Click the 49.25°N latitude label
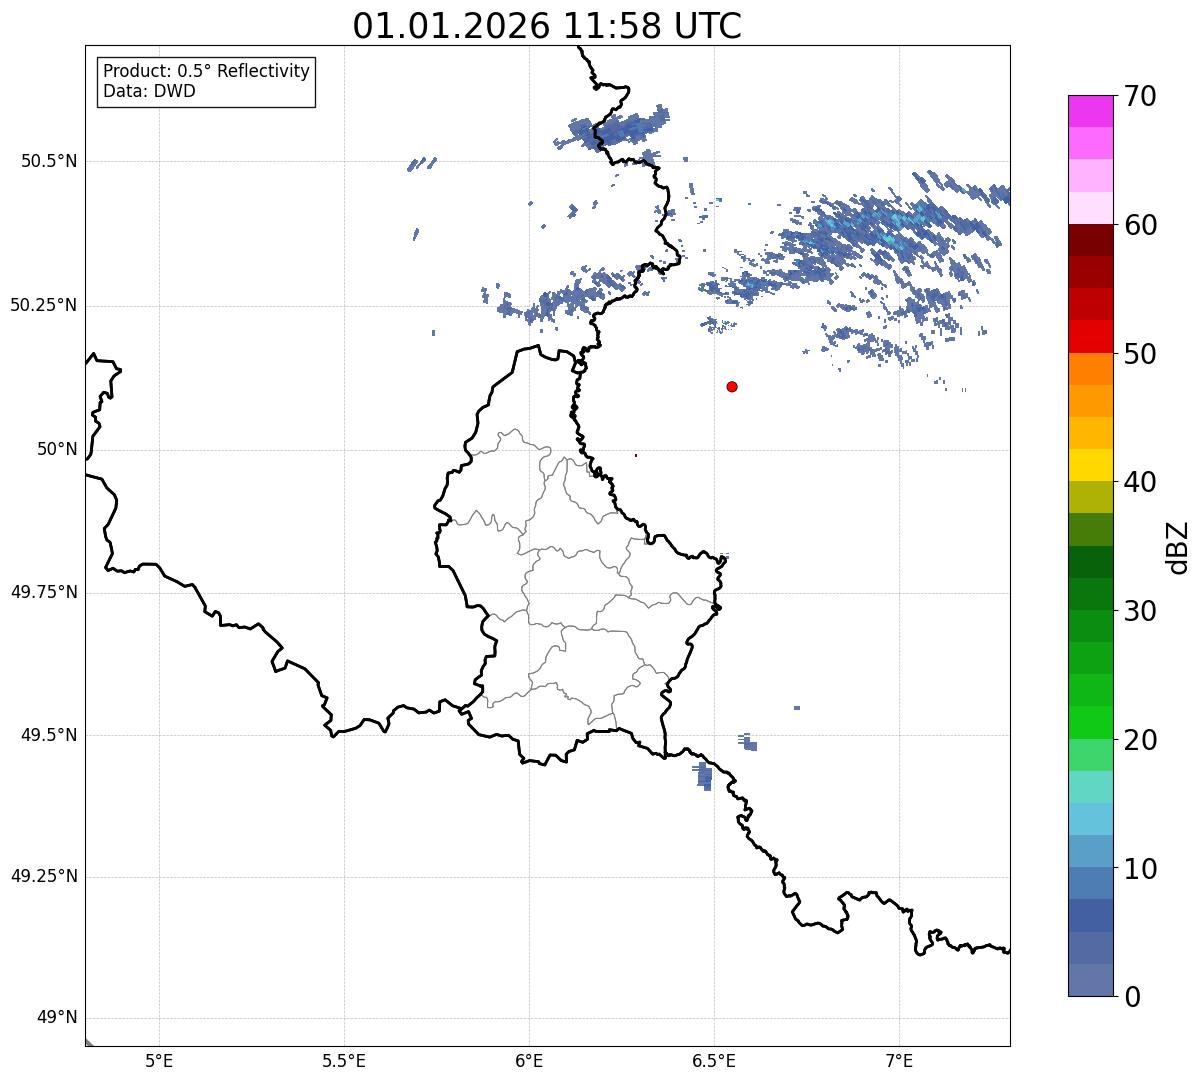 pos(44,877)
